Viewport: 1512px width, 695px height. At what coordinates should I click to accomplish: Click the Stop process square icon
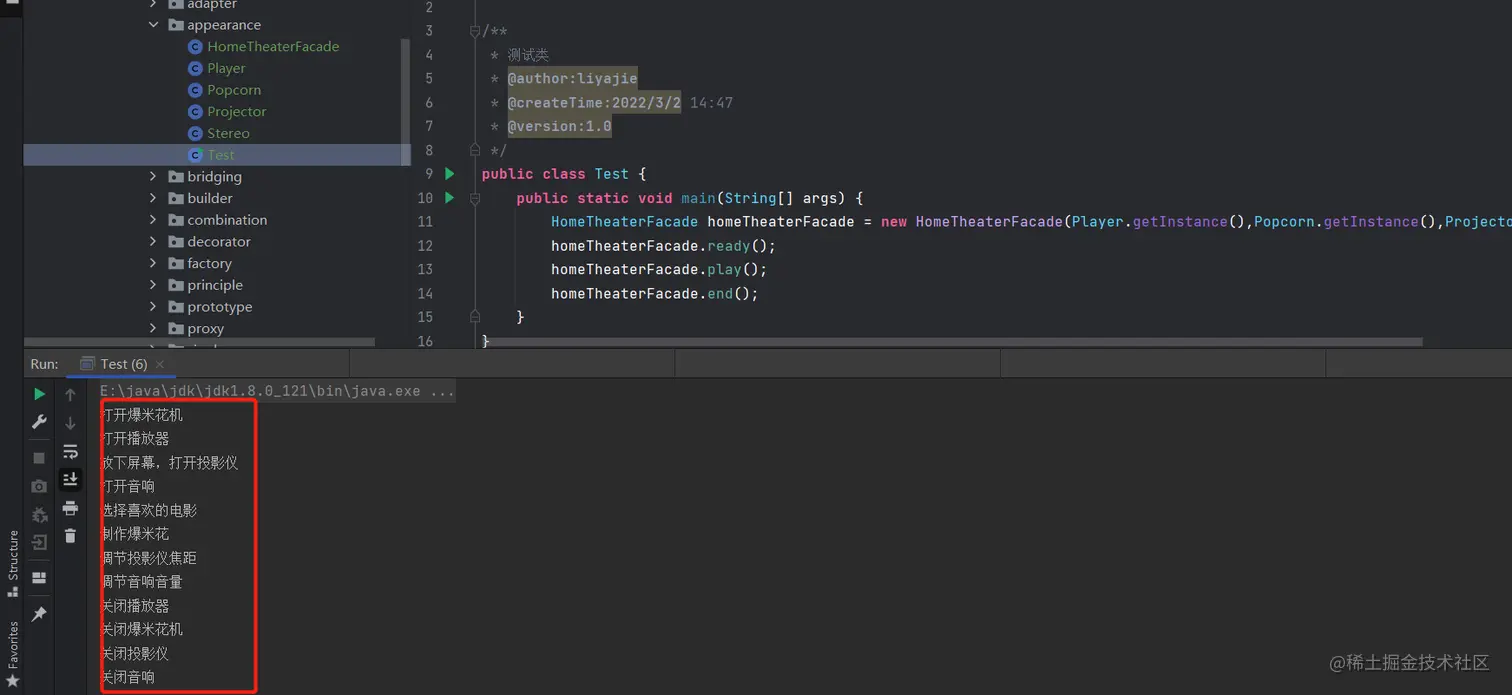[39, 458]
